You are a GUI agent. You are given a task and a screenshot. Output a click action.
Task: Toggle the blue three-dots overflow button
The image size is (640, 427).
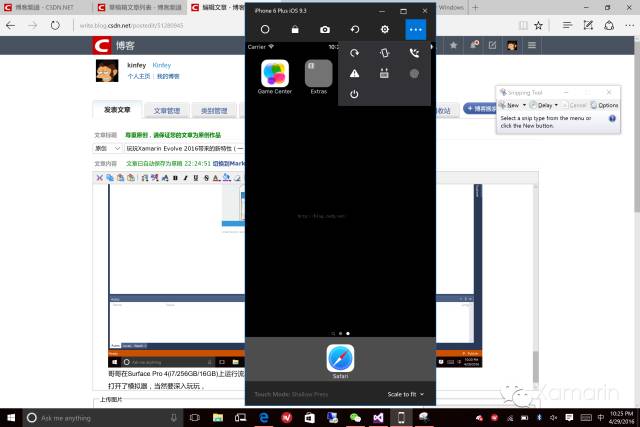416,29
